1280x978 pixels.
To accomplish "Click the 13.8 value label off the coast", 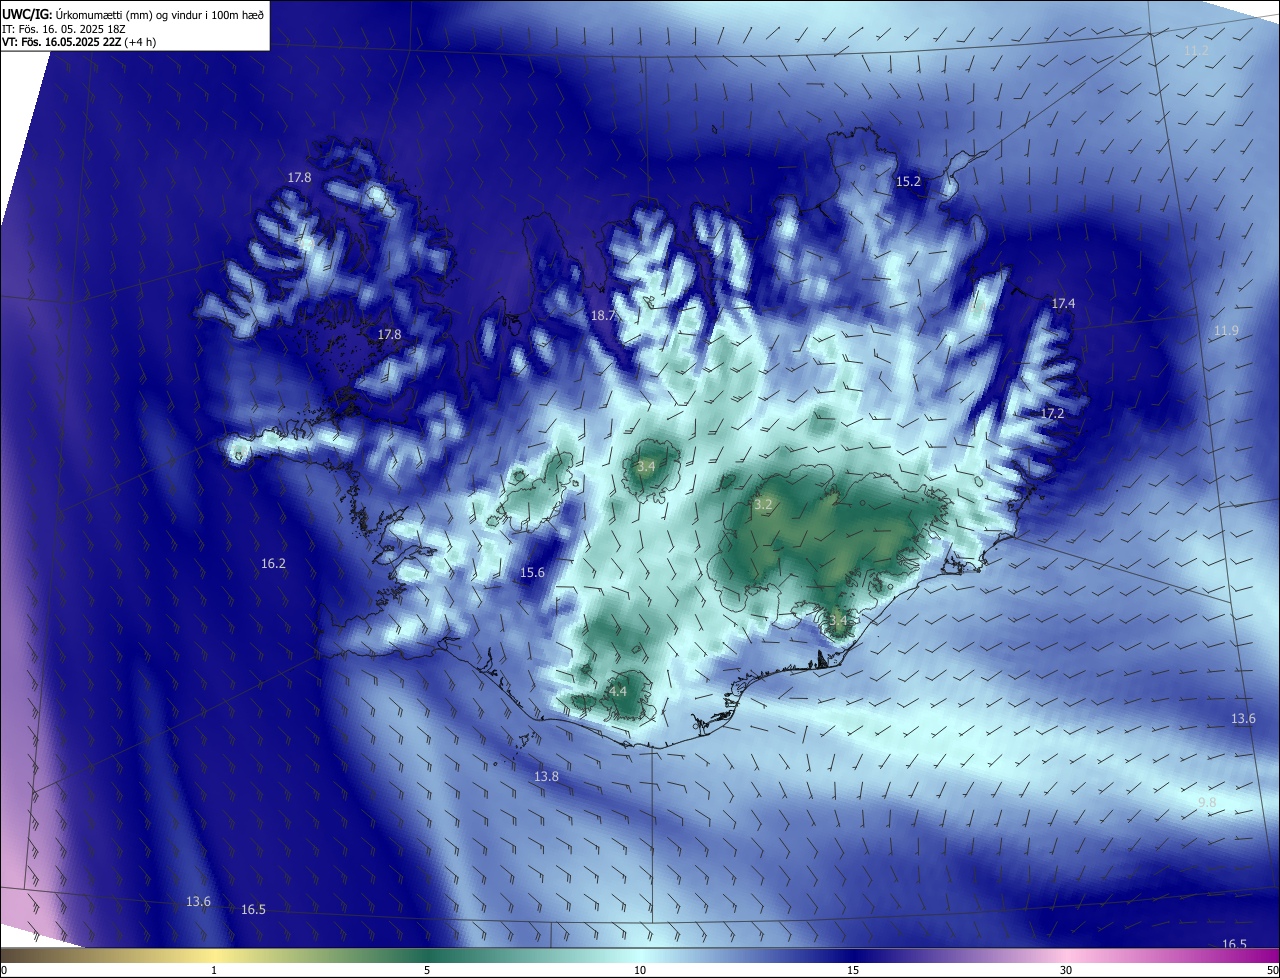I will [x=546, y=777].
